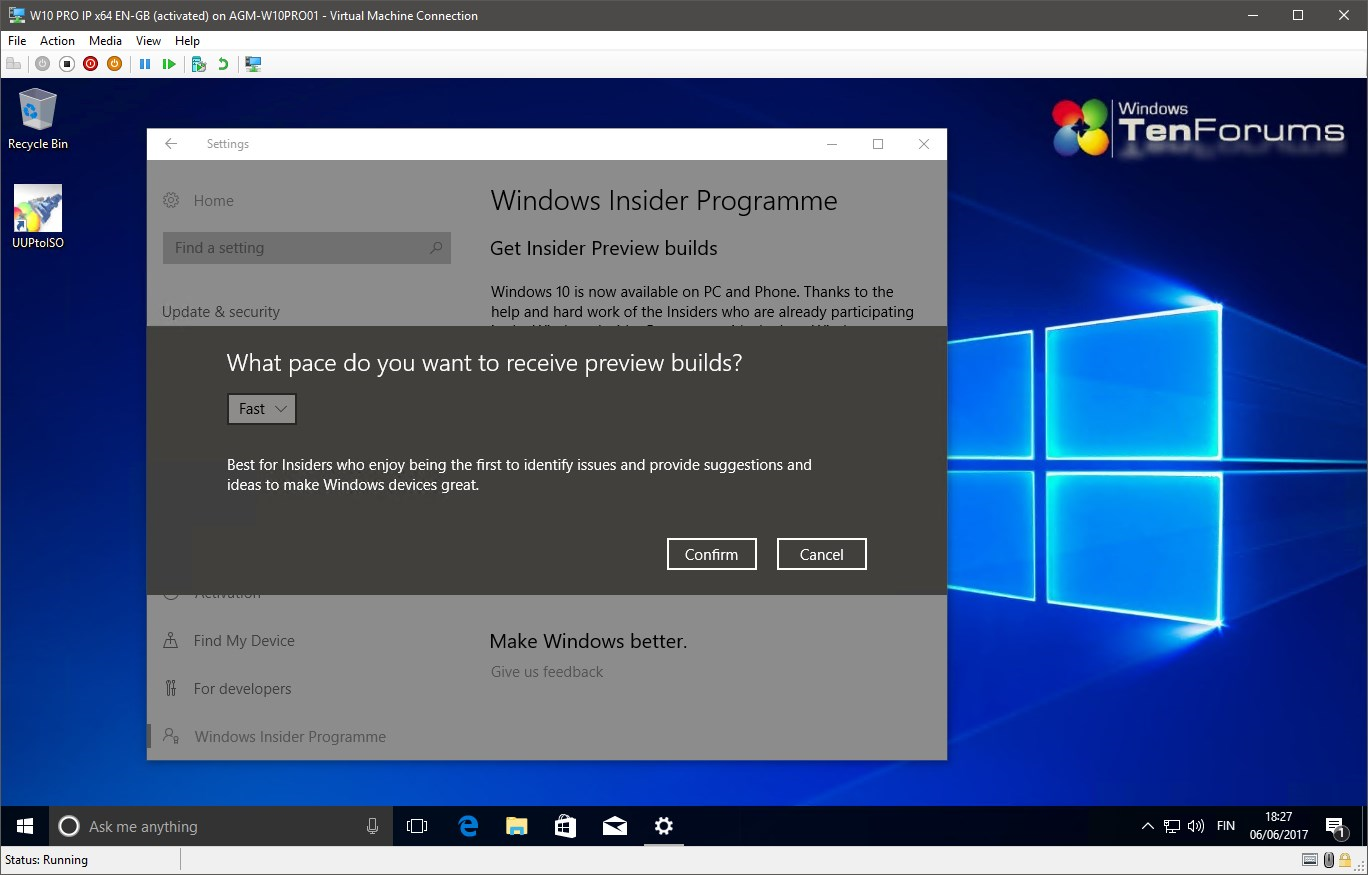Click the keyboard status bar icon
The image size is (1368, 875).
1310,860
